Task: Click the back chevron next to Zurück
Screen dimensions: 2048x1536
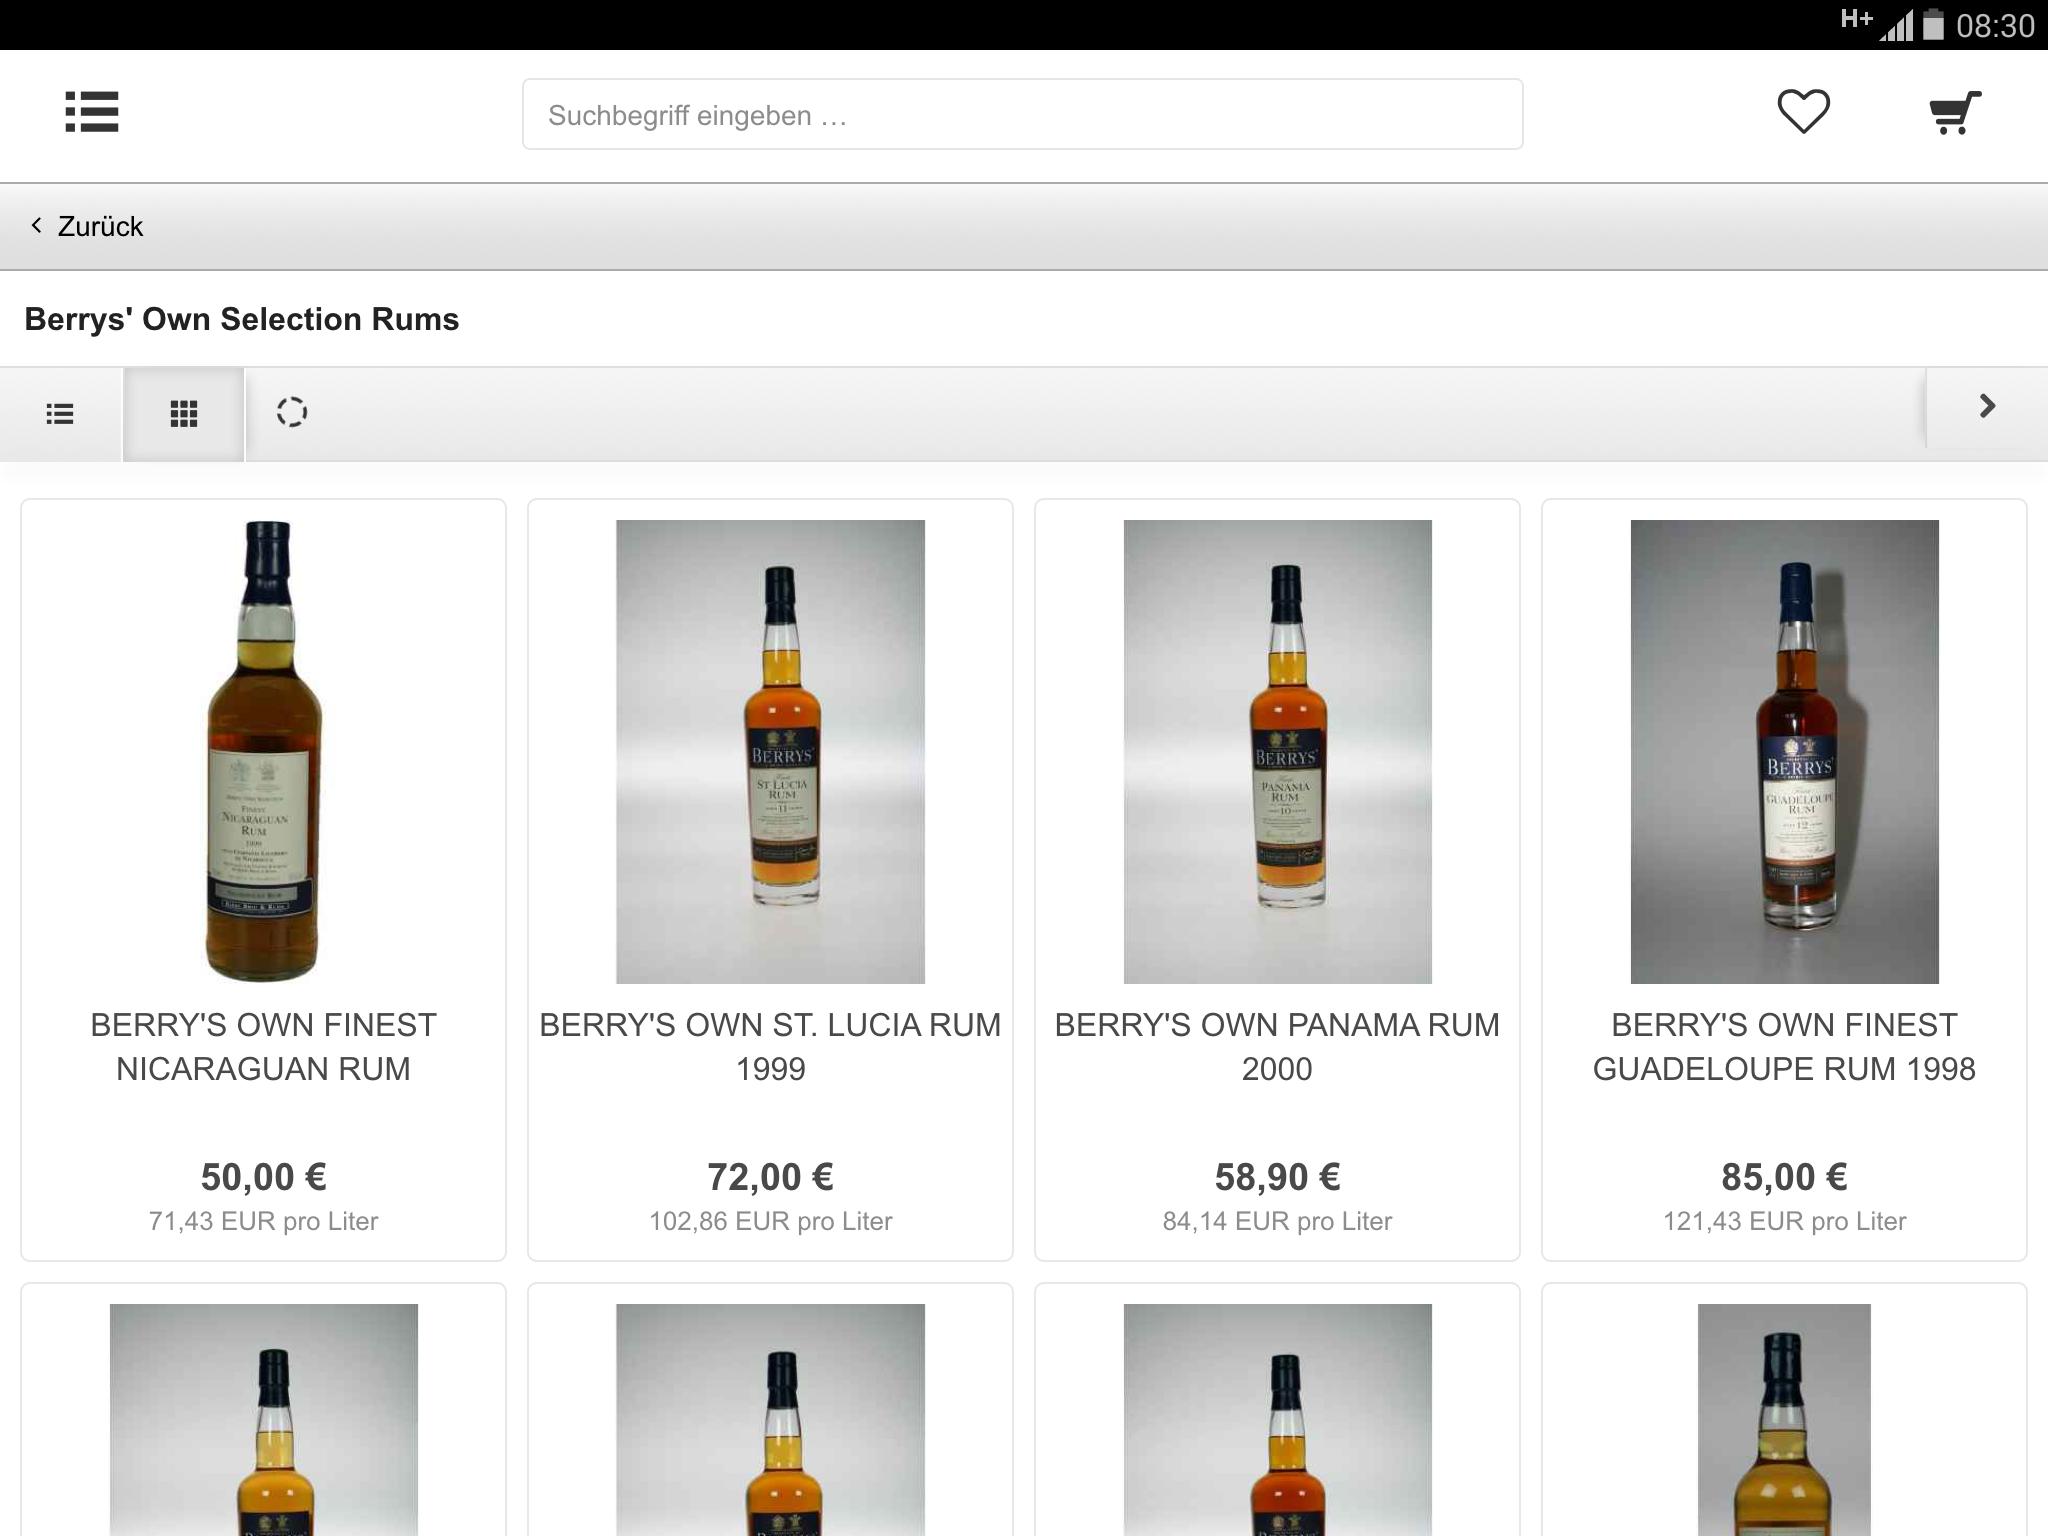Action: [36, 227]
